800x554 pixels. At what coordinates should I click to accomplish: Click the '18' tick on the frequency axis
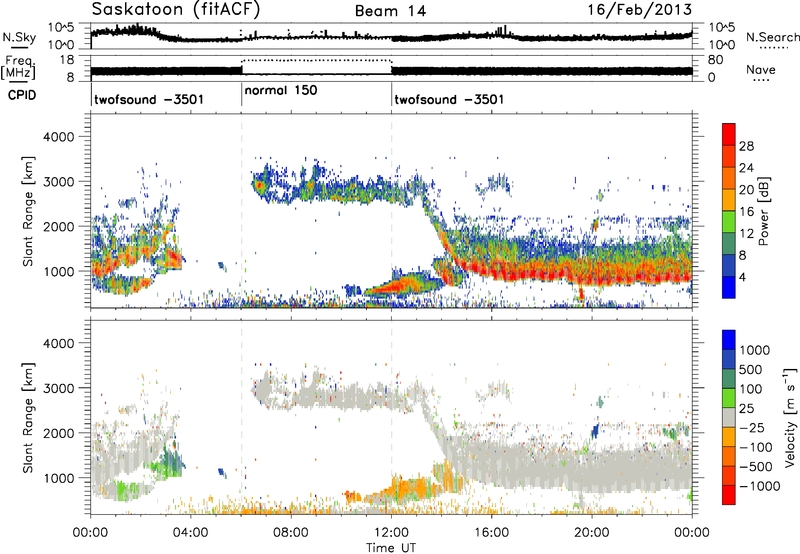(x=66, y=60)
